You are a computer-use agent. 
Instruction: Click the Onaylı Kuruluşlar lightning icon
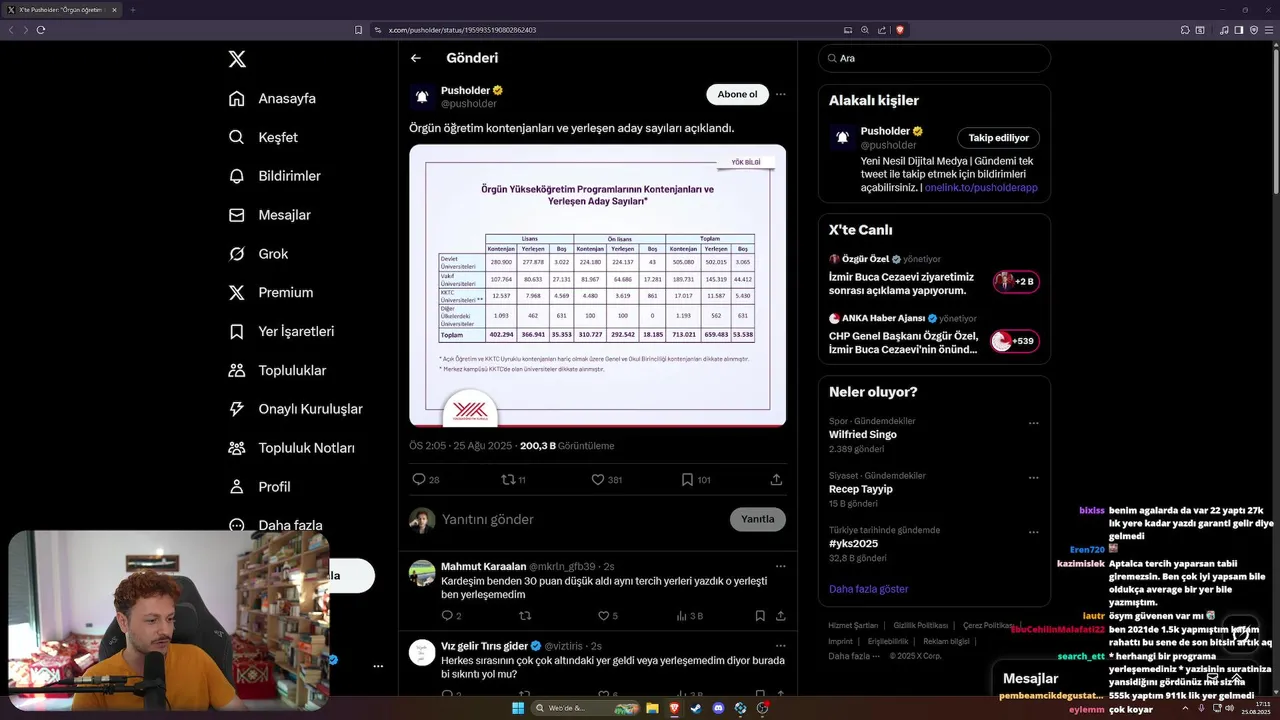[237, 409]
